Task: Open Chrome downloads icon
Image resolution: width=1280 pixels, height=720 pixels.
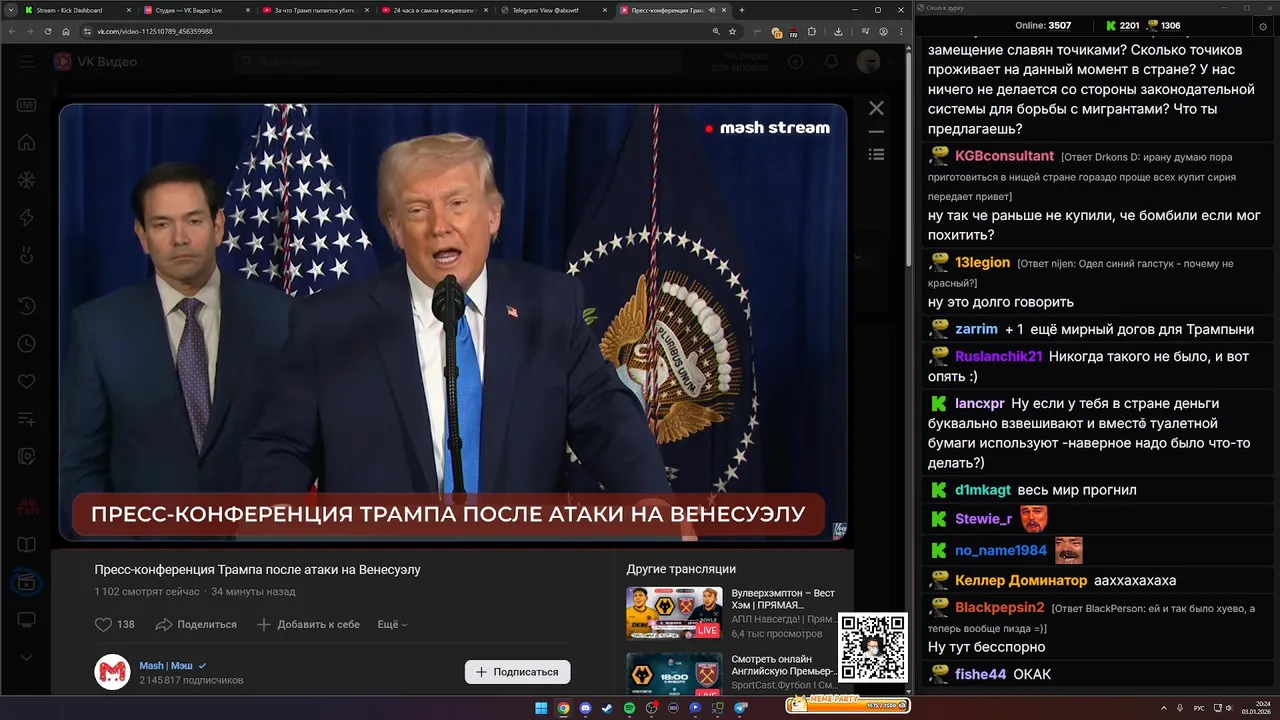Action: pyautogui.click(x=839, y=31)
